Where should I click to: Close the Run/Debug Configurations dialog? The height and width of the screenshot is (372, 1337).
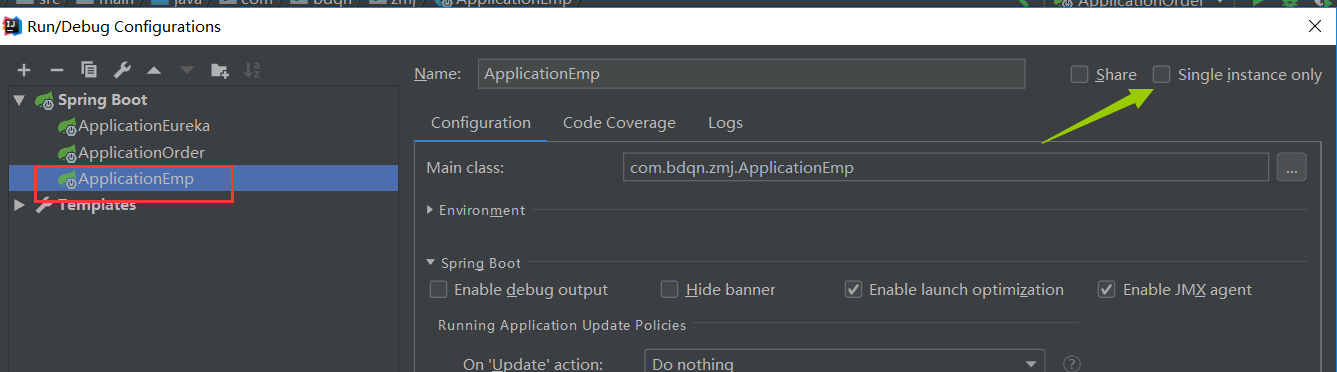click(1315, 27)
